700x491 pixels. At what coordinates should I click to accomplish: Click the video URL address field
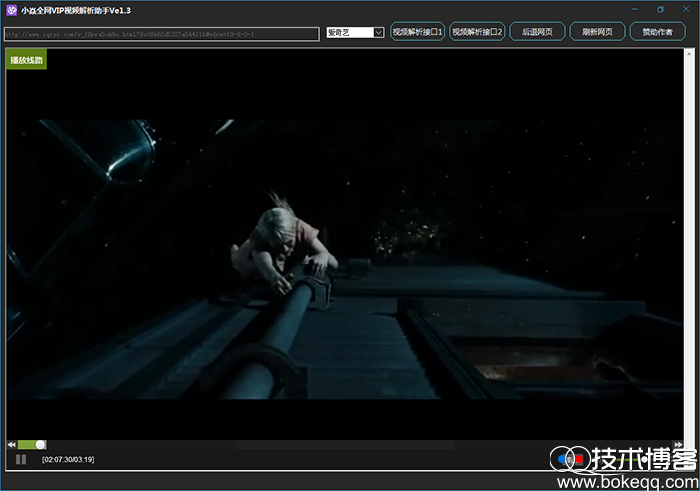[160, 33]
